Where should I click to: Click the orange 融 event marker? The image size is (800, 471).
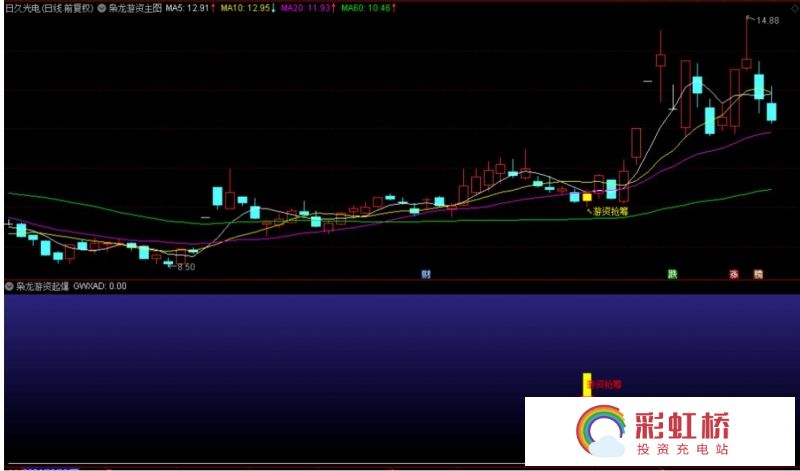pos(758,274)
